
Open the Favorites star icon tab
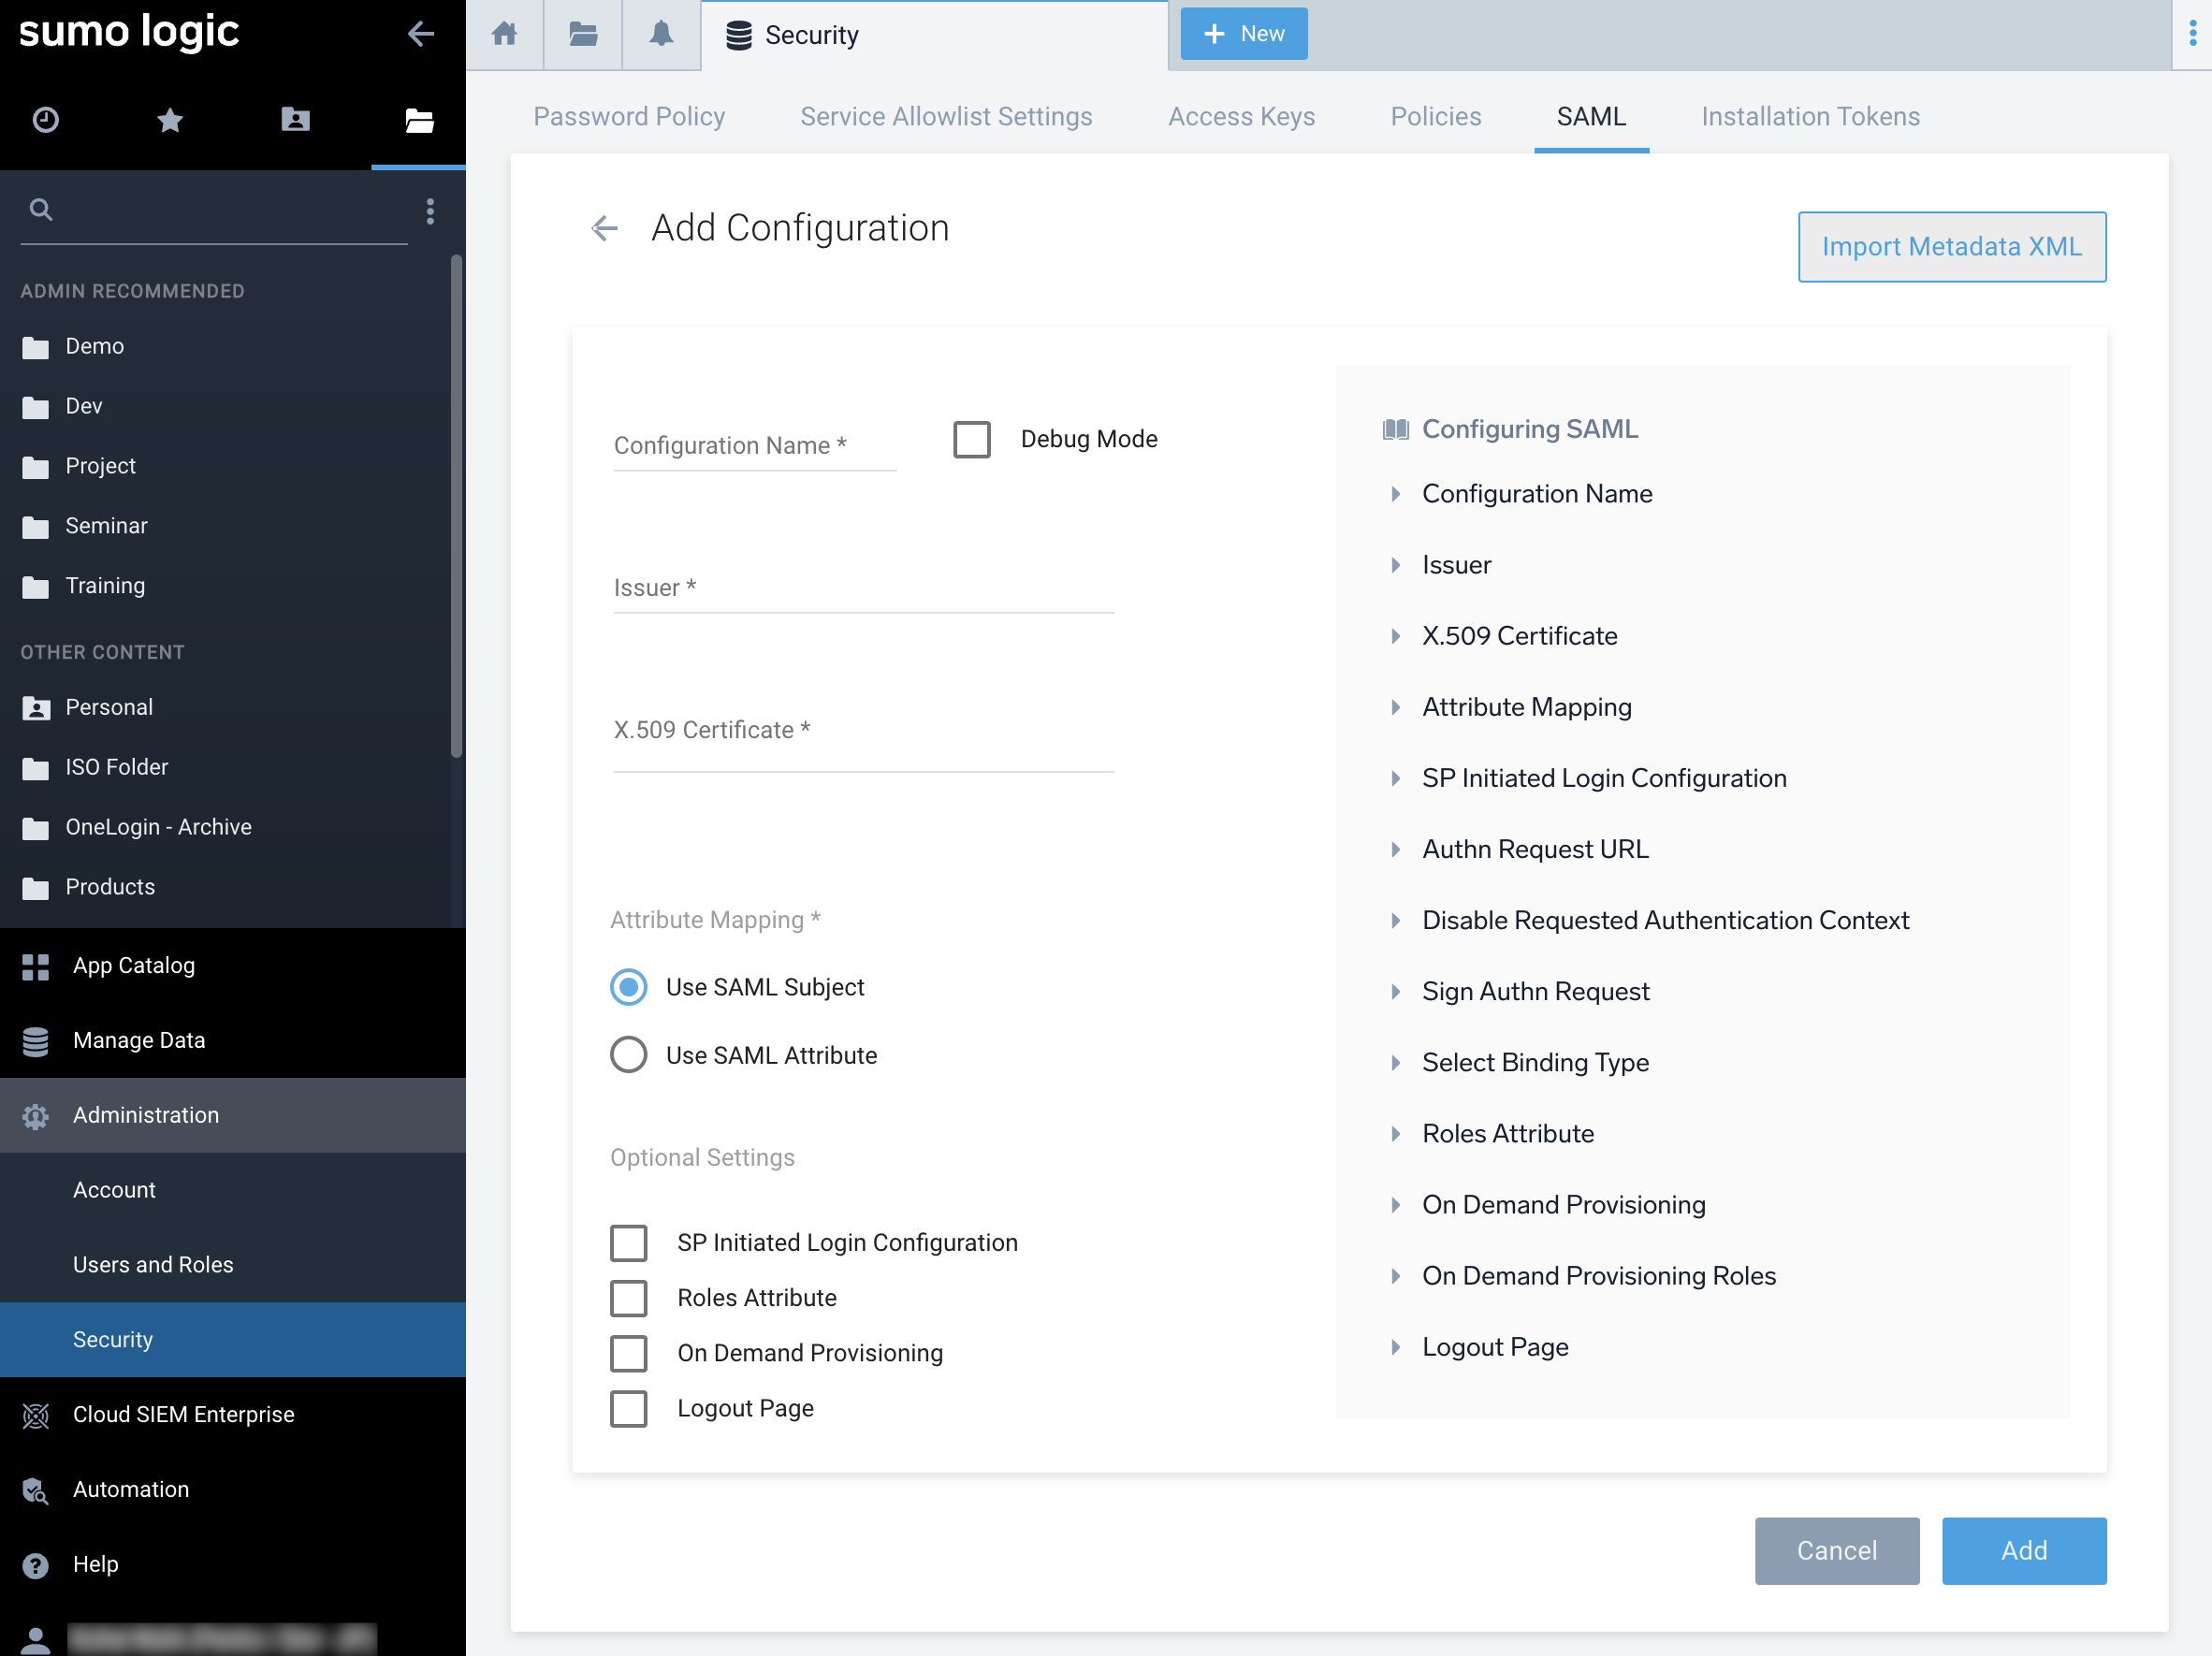170,120
